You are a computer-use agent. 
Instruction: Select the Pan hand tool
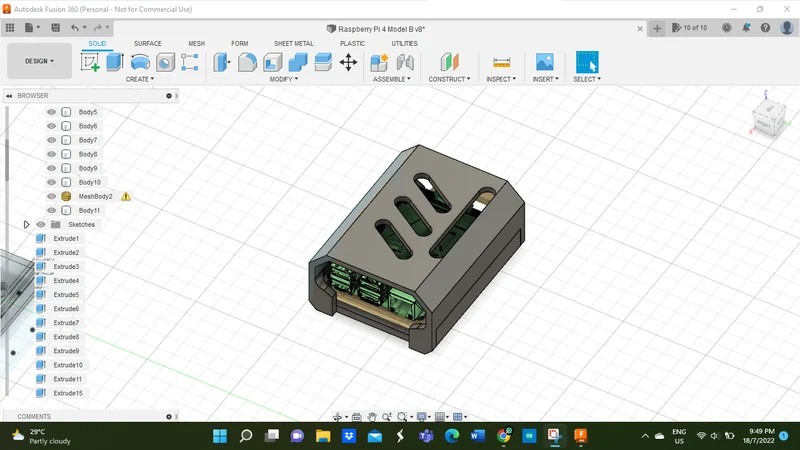click(x=372, y=417)
